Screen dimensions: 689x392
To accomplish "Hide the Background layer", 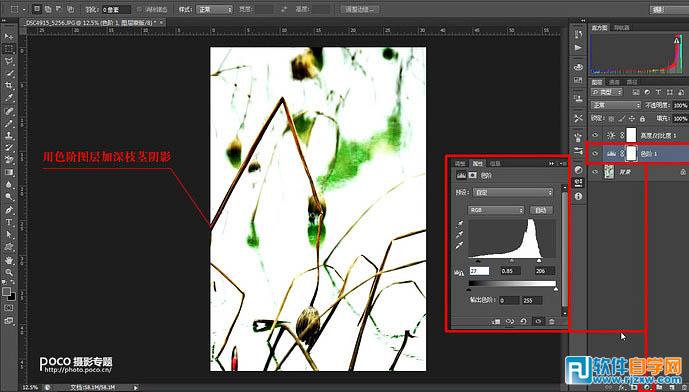I will (595, 172).
